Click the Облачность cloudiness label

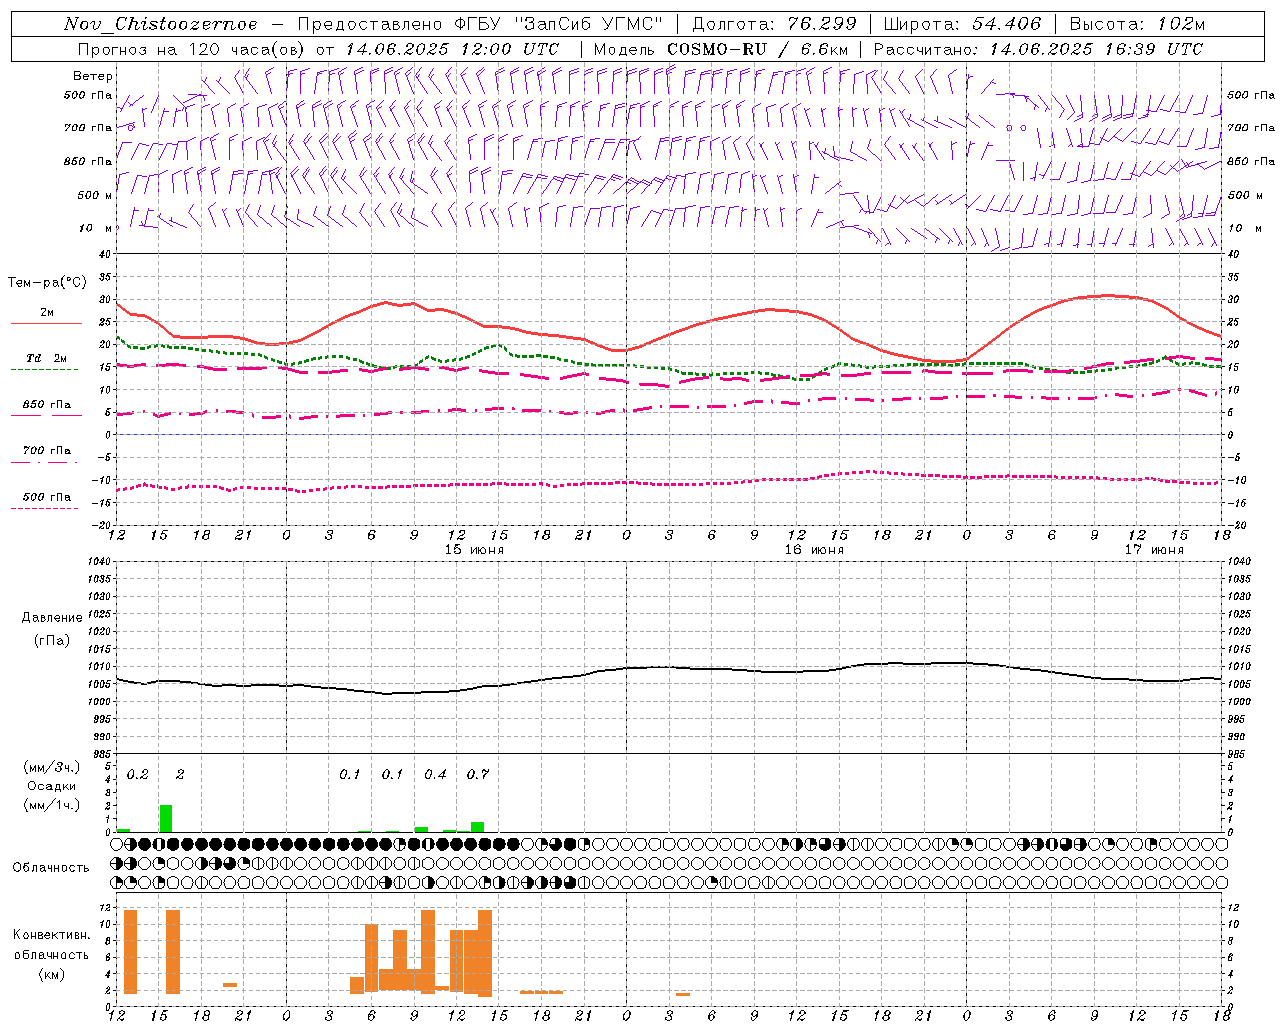51,867
